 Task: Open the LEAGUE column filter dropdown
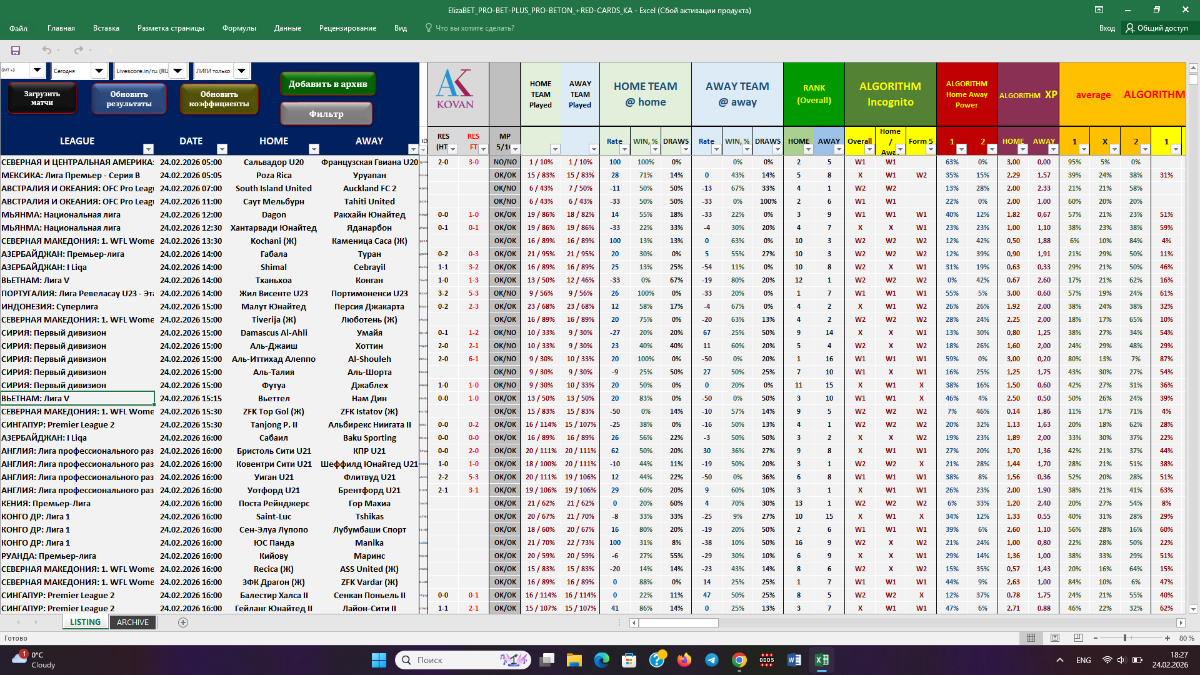pyautogui.click(x=148, y=146)
